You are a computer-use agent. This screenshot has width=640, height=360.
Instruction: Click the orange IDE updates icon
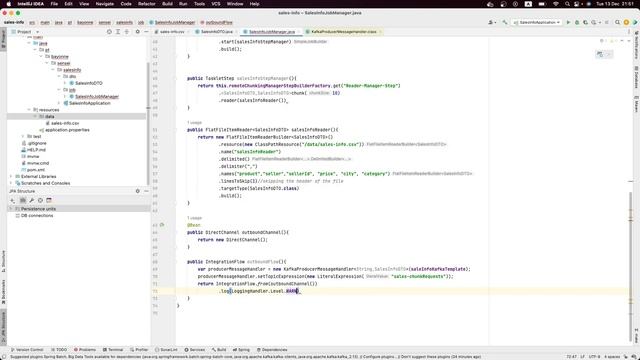626,22
